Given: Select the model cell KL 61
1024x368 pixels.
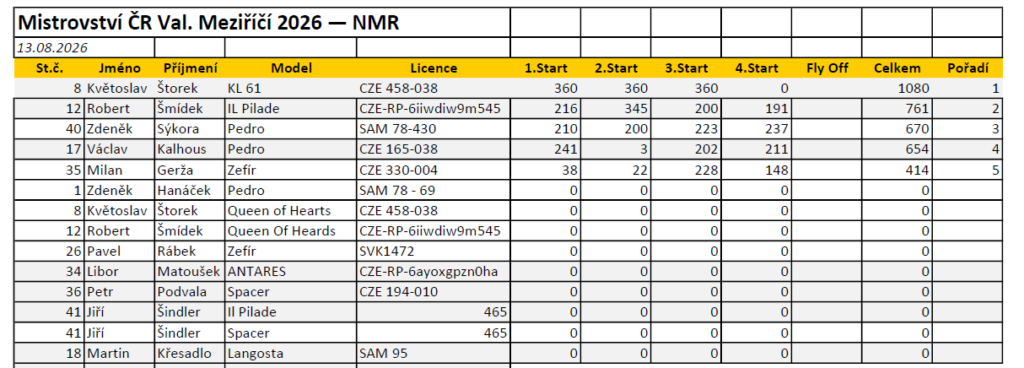Looking at the screenshot, I should click(x=291, y=88).
